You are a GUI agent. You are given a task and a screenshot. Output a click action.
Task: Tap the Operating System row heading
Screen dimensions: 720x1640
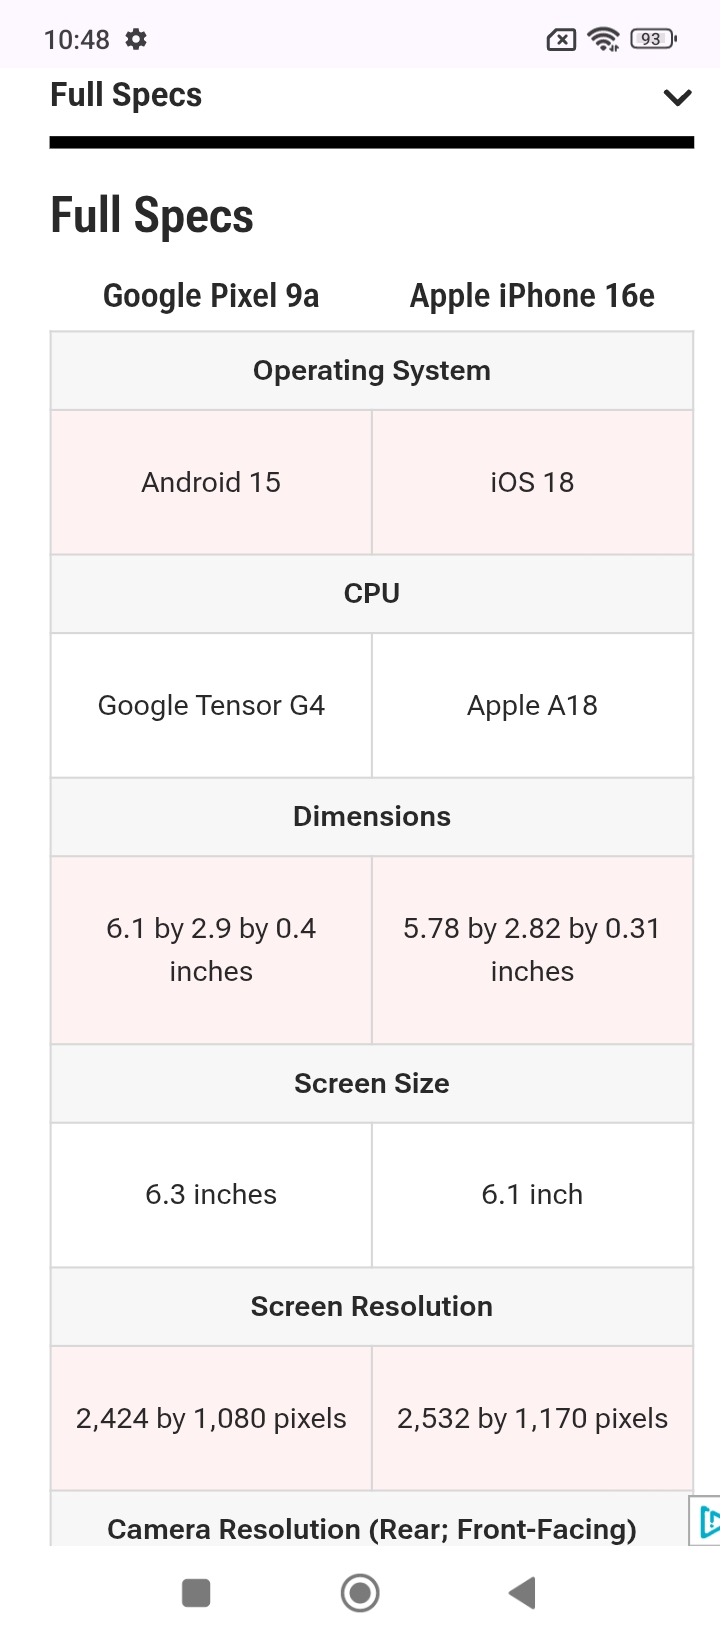coord(371,370)
